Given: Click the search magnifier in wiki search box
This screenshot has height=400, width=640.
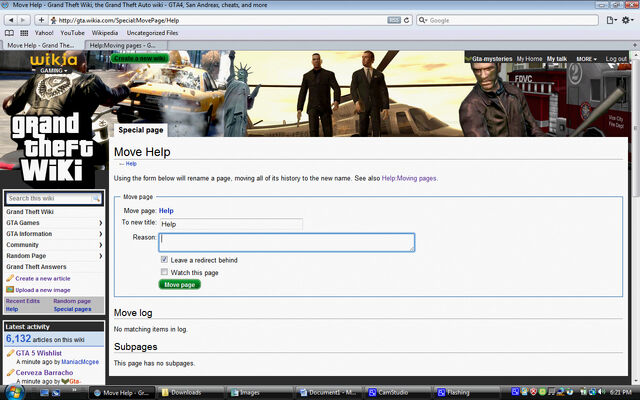Looking at the screenshot, I should coord(96,198).
